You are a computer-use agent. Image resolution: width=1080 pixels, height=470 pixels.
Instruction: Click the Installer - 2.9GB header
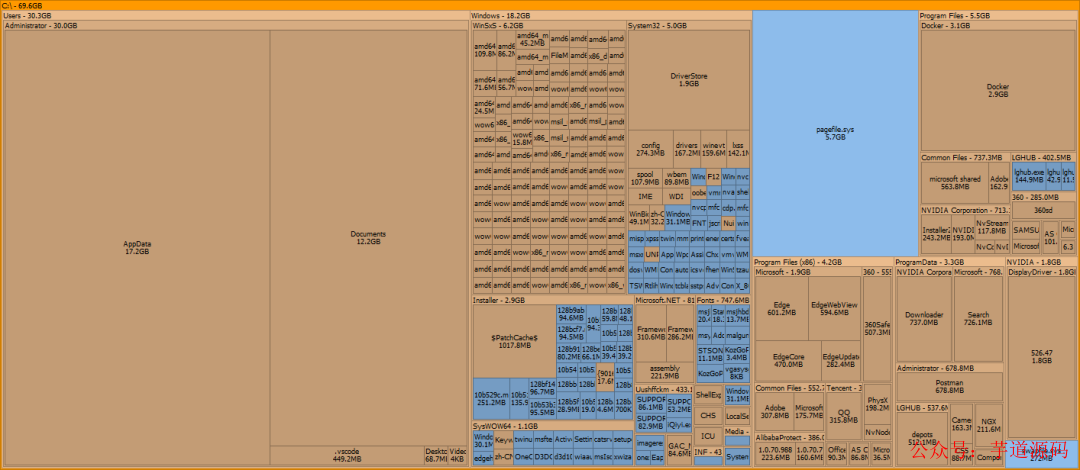552,300
